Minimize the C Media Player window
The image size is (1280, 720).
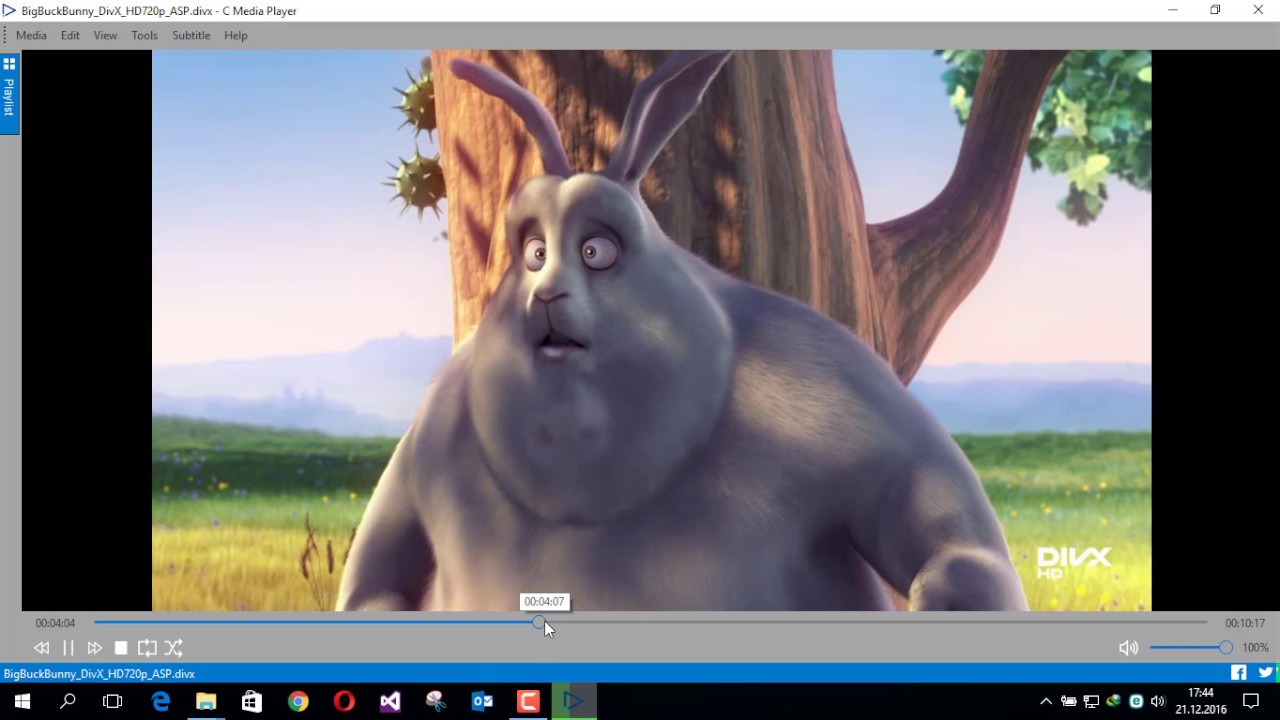click(1173, 10)
